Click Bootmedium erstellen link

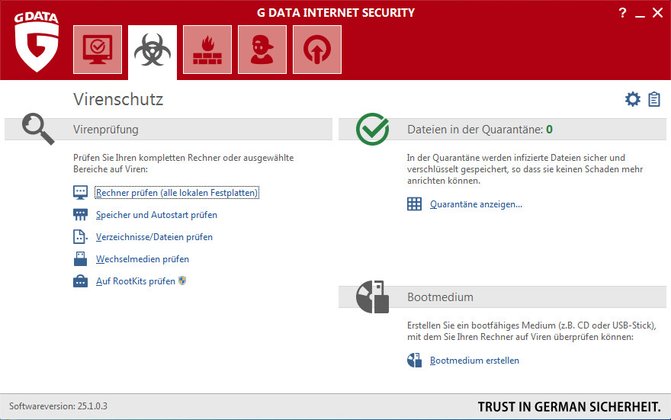click(x=474, y=360)
